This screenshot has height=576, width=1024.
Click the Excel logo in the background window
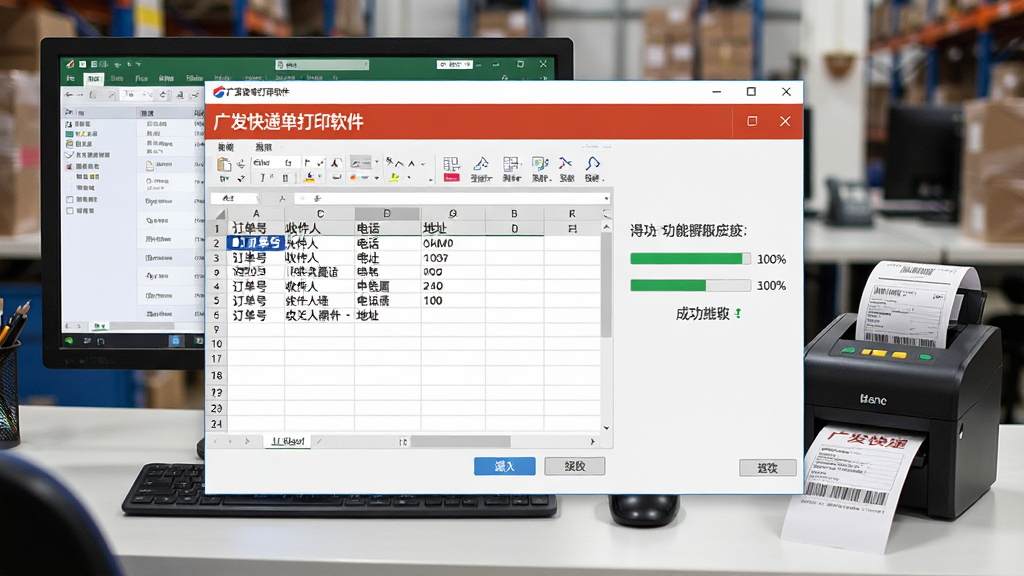(70, 64)
